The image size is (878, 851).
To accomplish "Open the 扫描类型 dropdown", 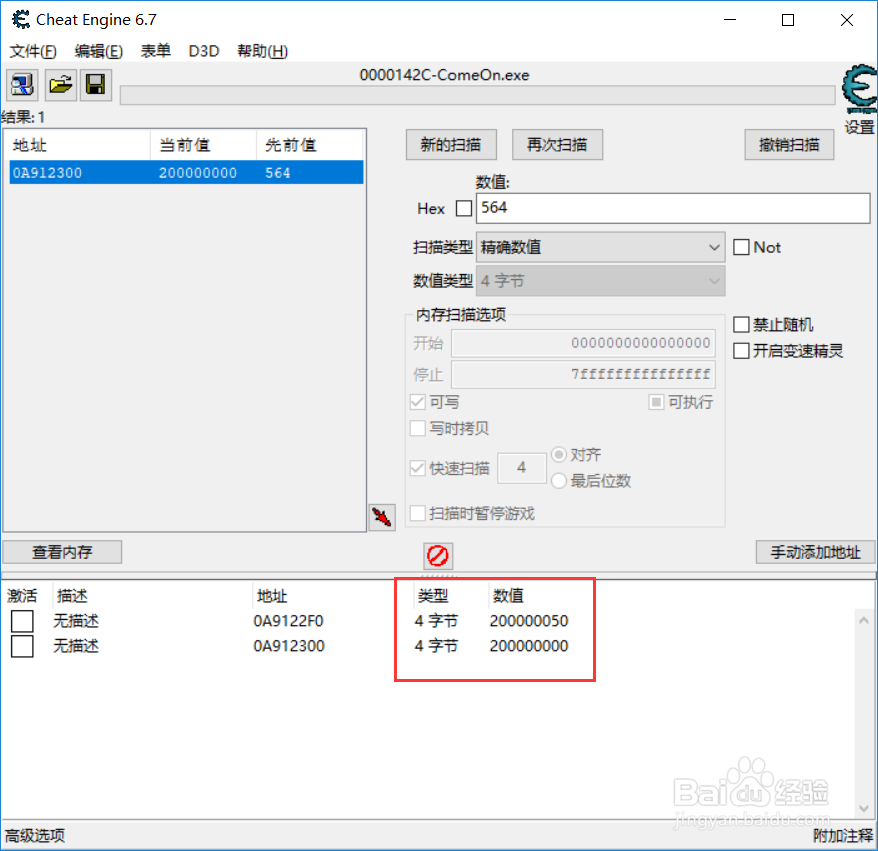I will [x=600, y=247].
